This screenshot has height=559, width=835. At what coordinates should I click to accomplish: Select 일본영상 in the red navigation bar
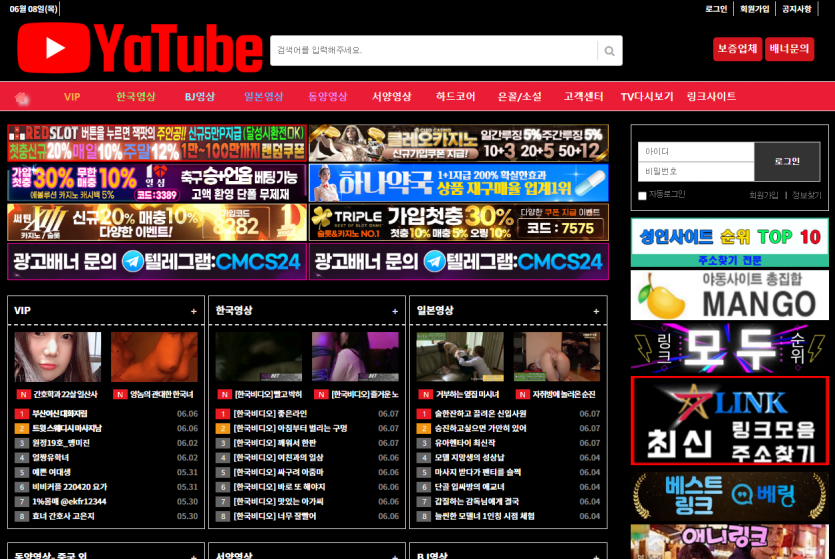point(264,97)
